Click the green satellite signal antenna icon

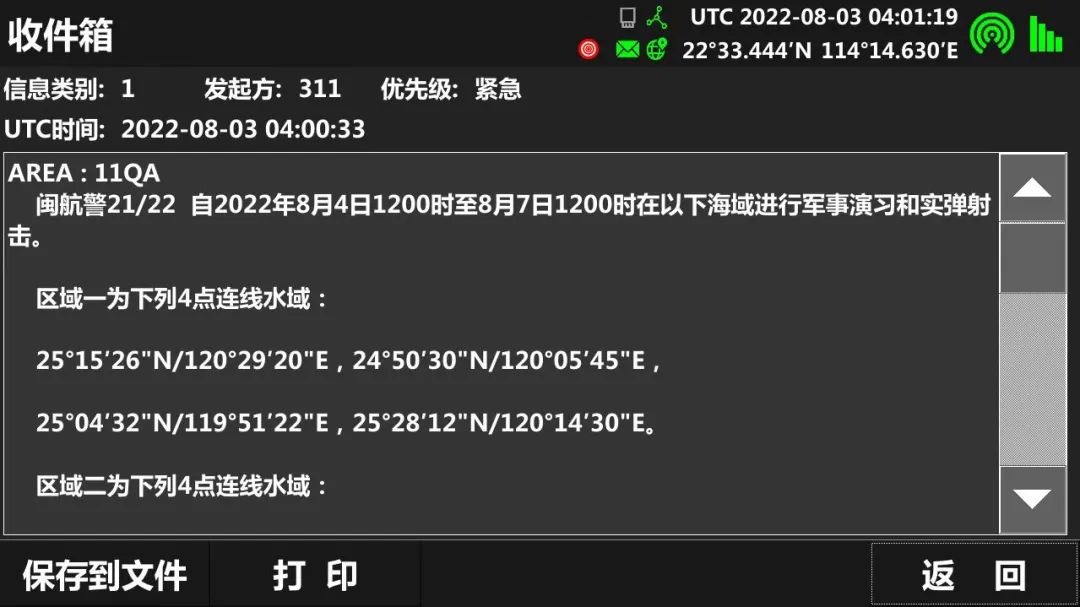point(992,34)
